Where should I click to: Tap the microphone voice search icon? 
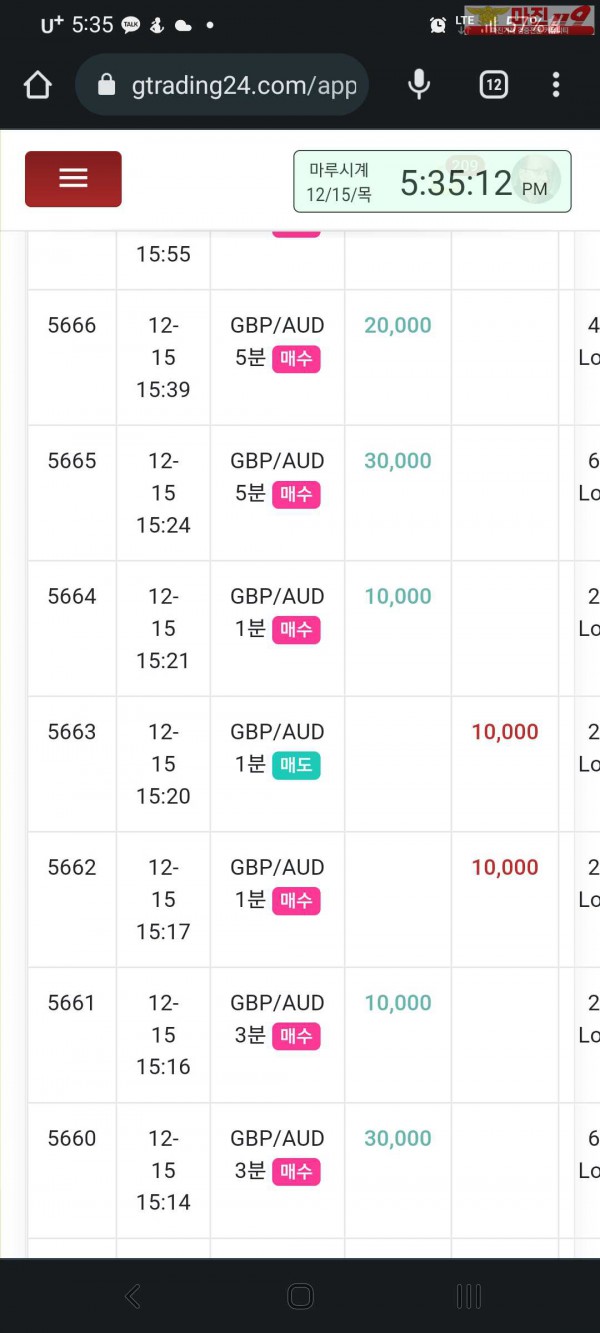click(x=419, y=85)
